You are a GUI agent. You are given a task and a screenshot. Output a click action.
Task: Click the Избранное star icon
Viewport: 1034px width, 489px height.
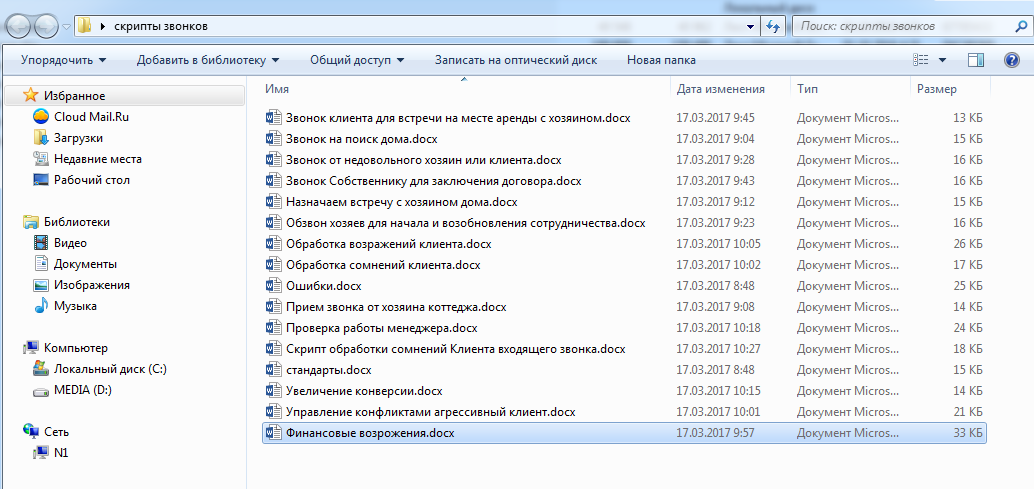[30, 96]
